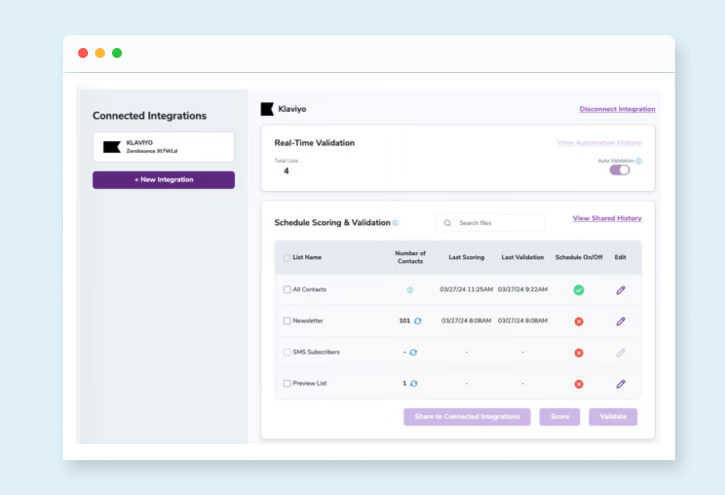Image resolution: width=725 pixels, height=495 pixels.
Task: Click the Search files input field
Action: (x=490, y=223)
